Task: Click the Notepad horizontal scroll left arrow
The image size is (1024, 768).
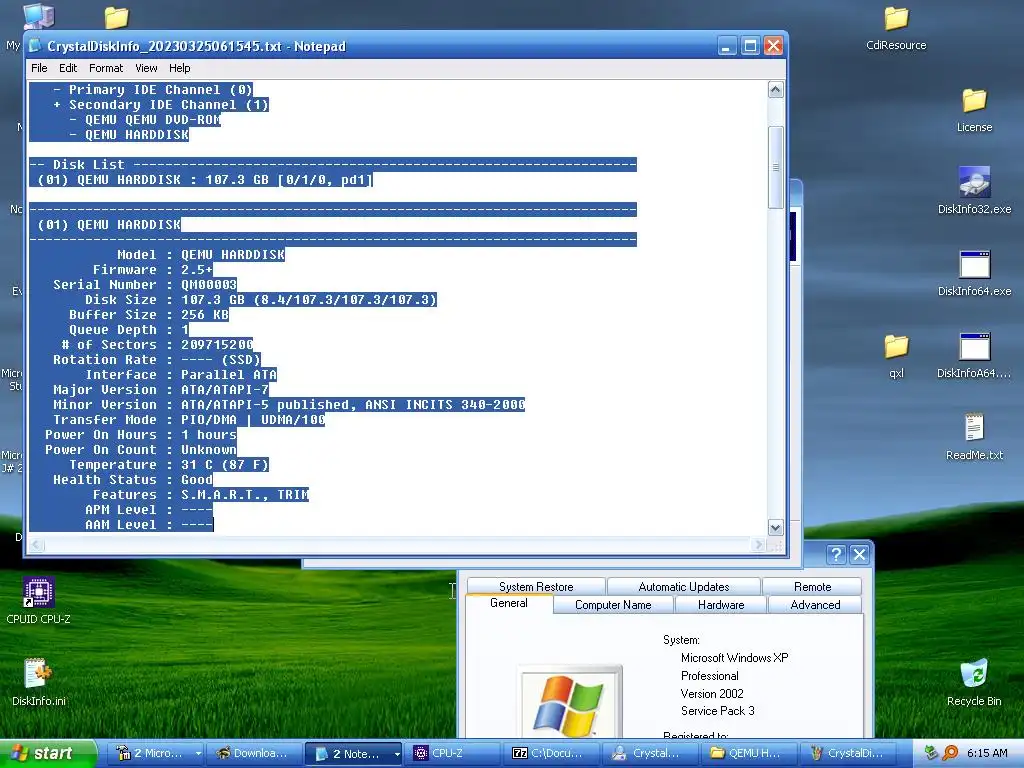Action: (37, 545)
